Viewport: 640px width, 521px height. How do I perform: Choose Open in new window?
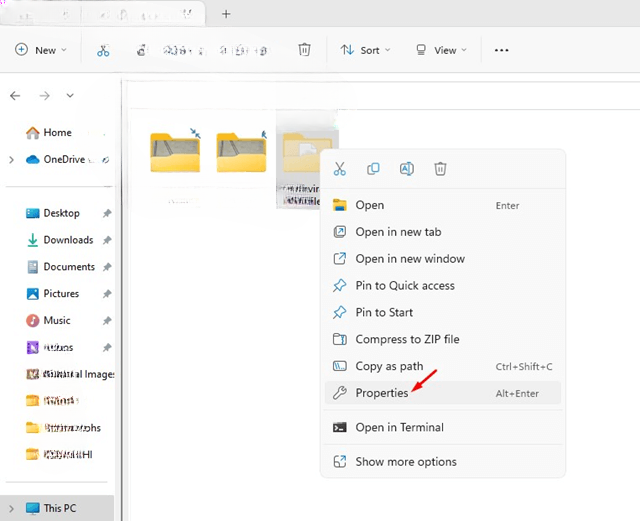(443, 259)
